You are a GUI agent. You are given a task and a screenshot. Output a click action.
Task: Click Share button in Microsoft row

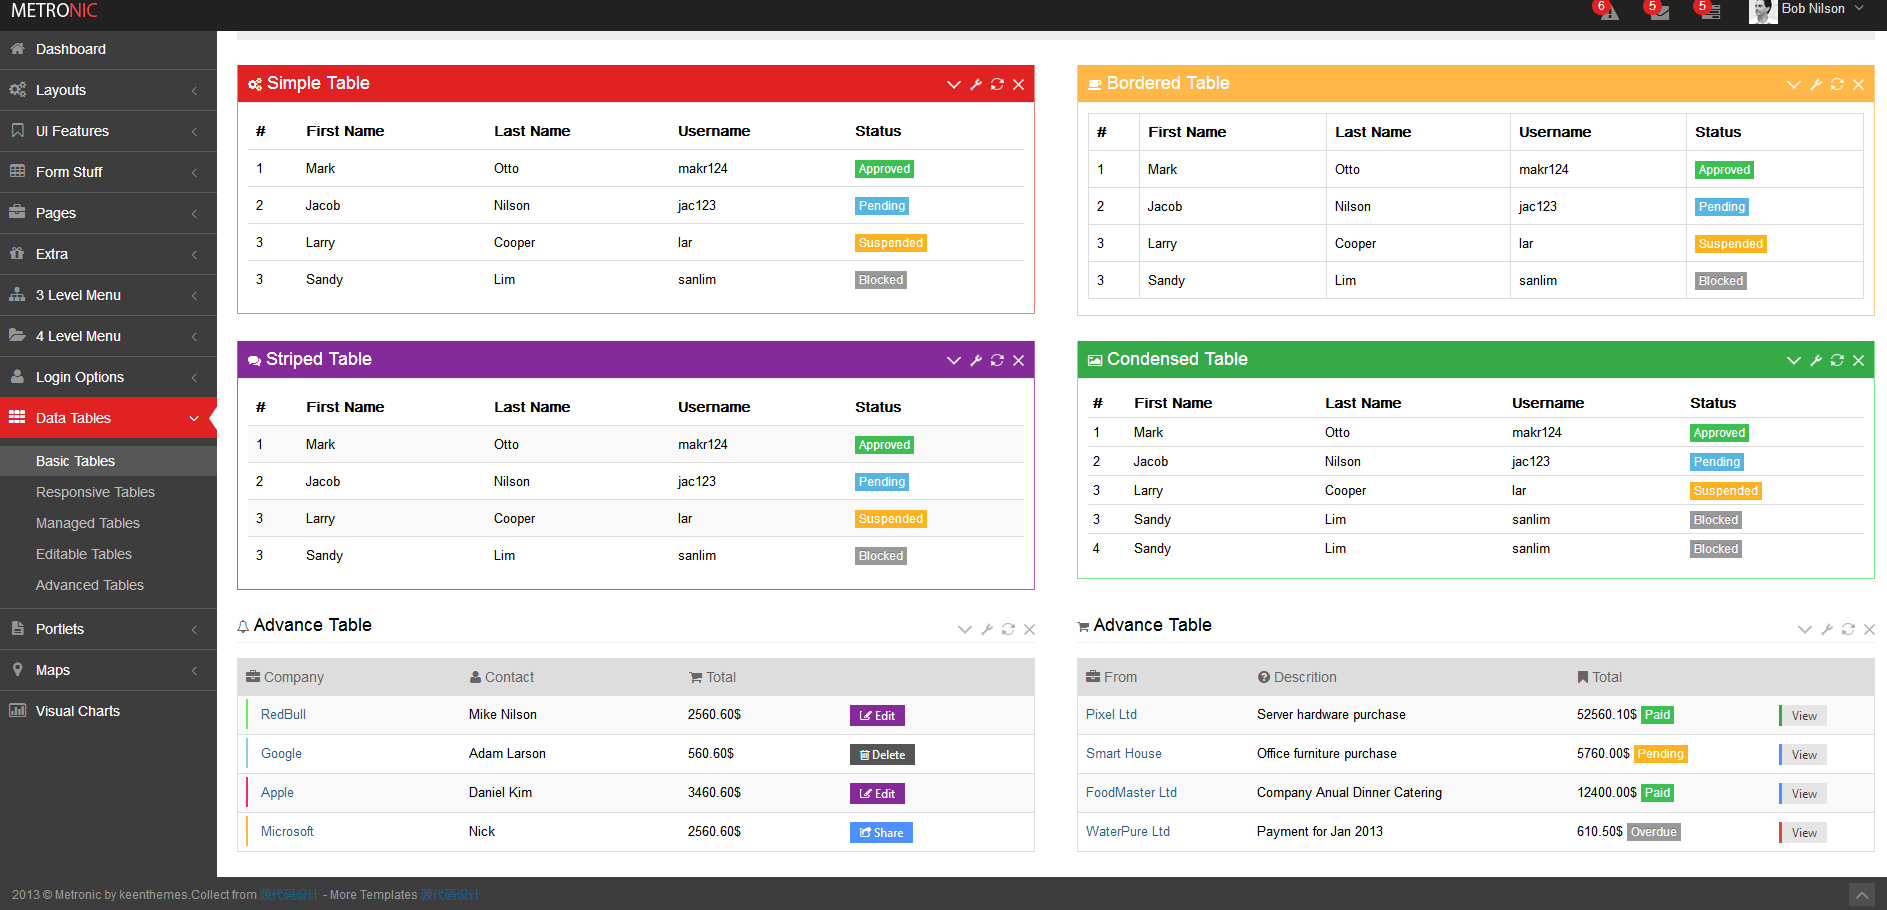coord(881,833)
